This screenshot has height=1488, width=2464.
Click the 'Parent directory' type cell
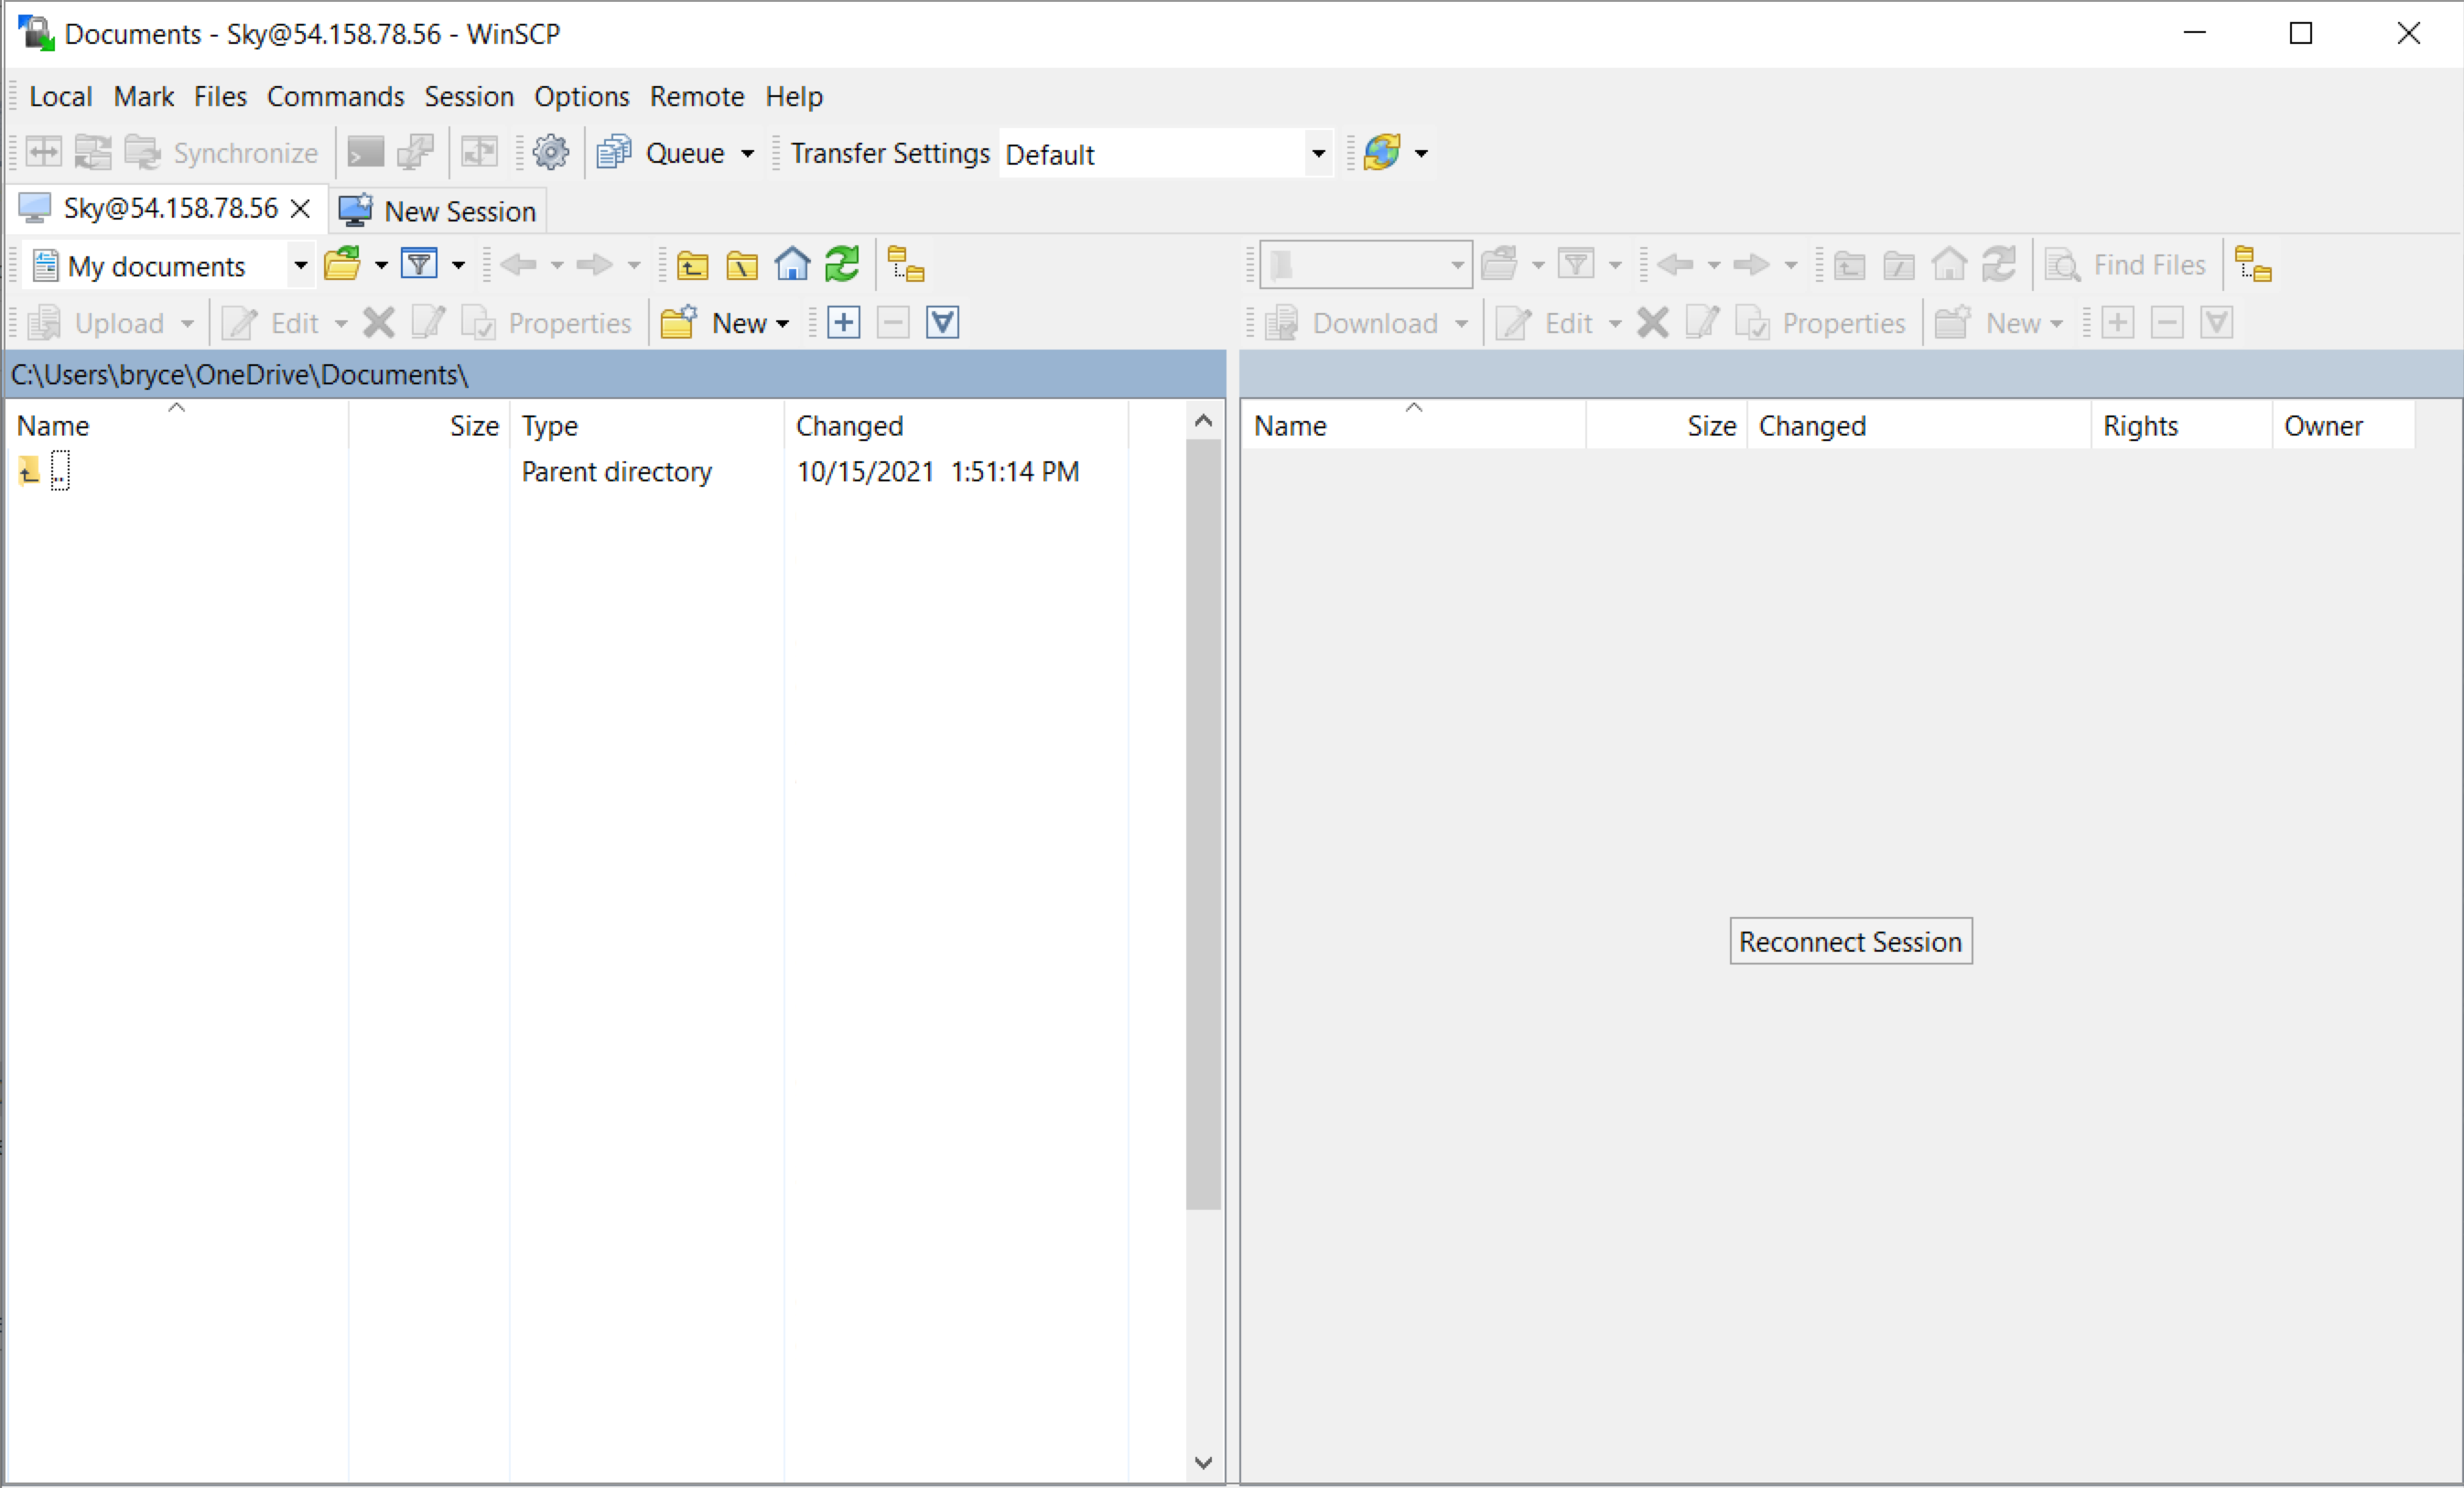coord(617,471)
